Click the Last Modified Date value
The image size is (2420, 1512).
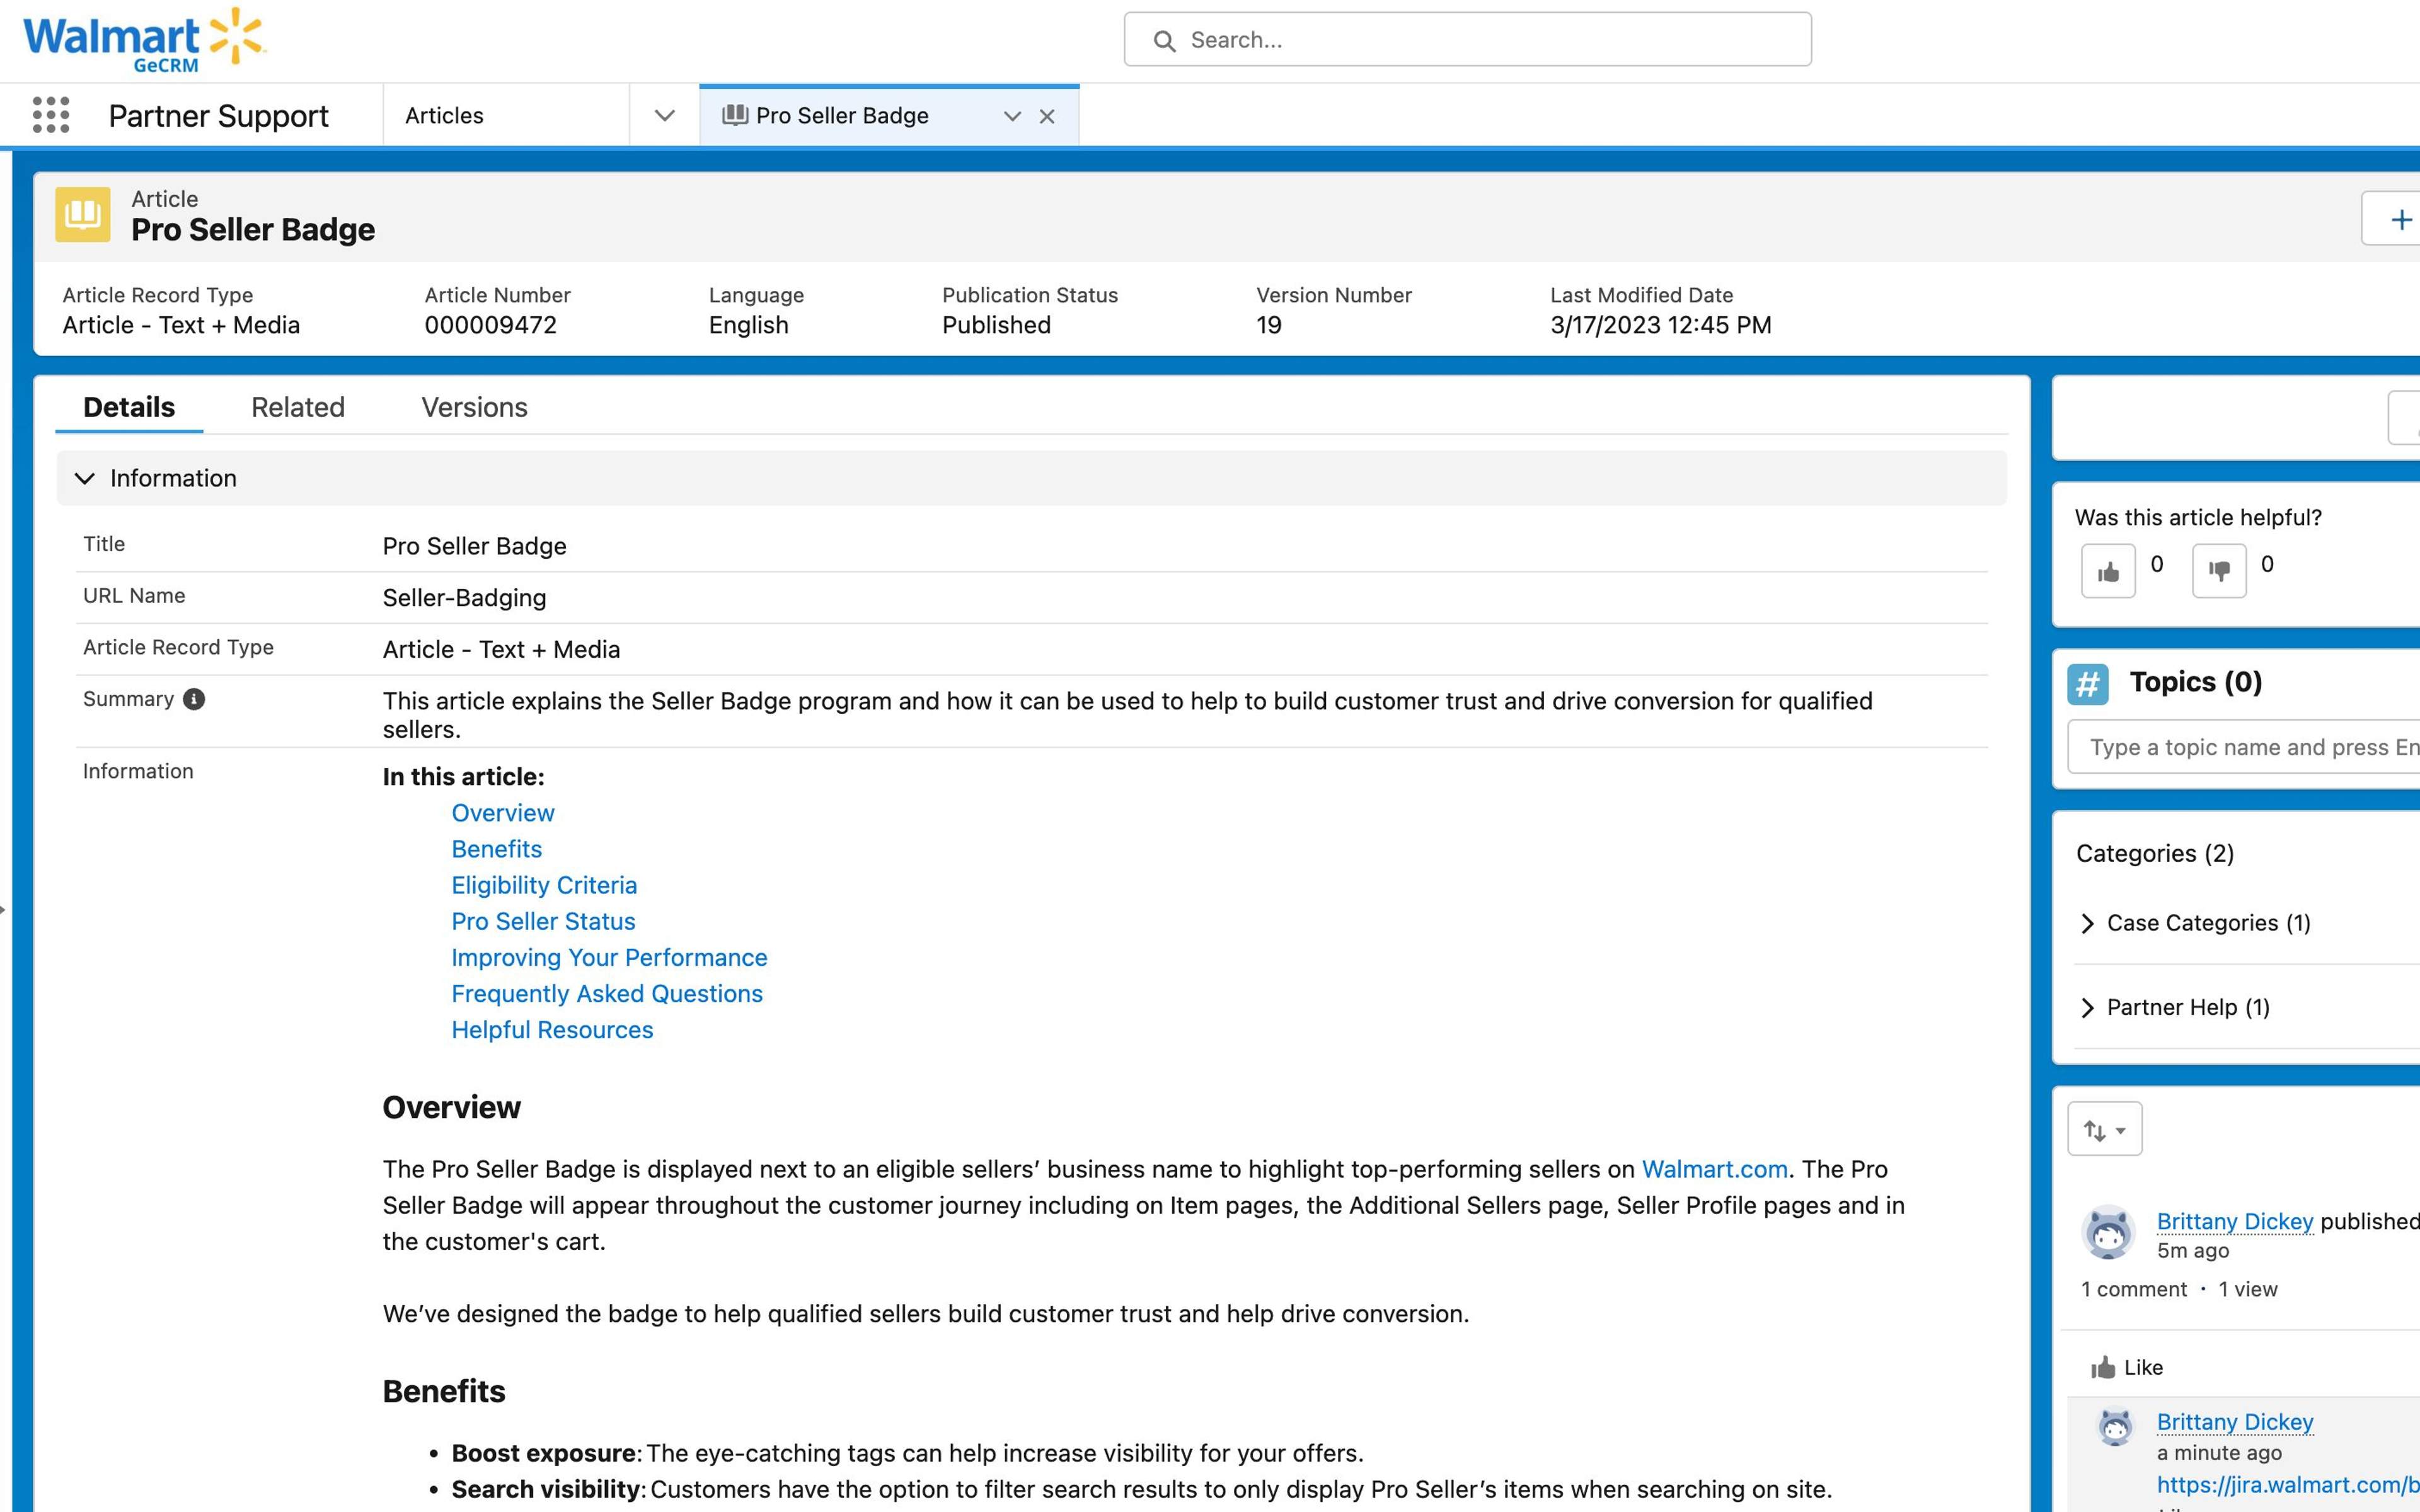[x=1660, y=325]
